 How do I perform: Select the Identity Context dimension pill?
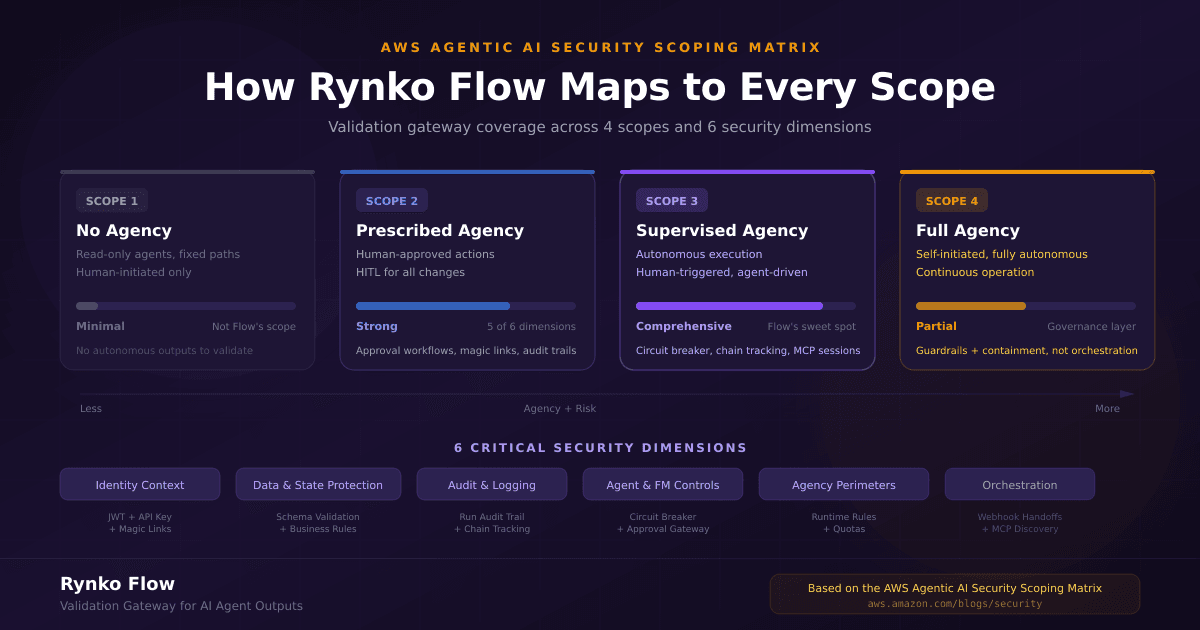point(140,484)
